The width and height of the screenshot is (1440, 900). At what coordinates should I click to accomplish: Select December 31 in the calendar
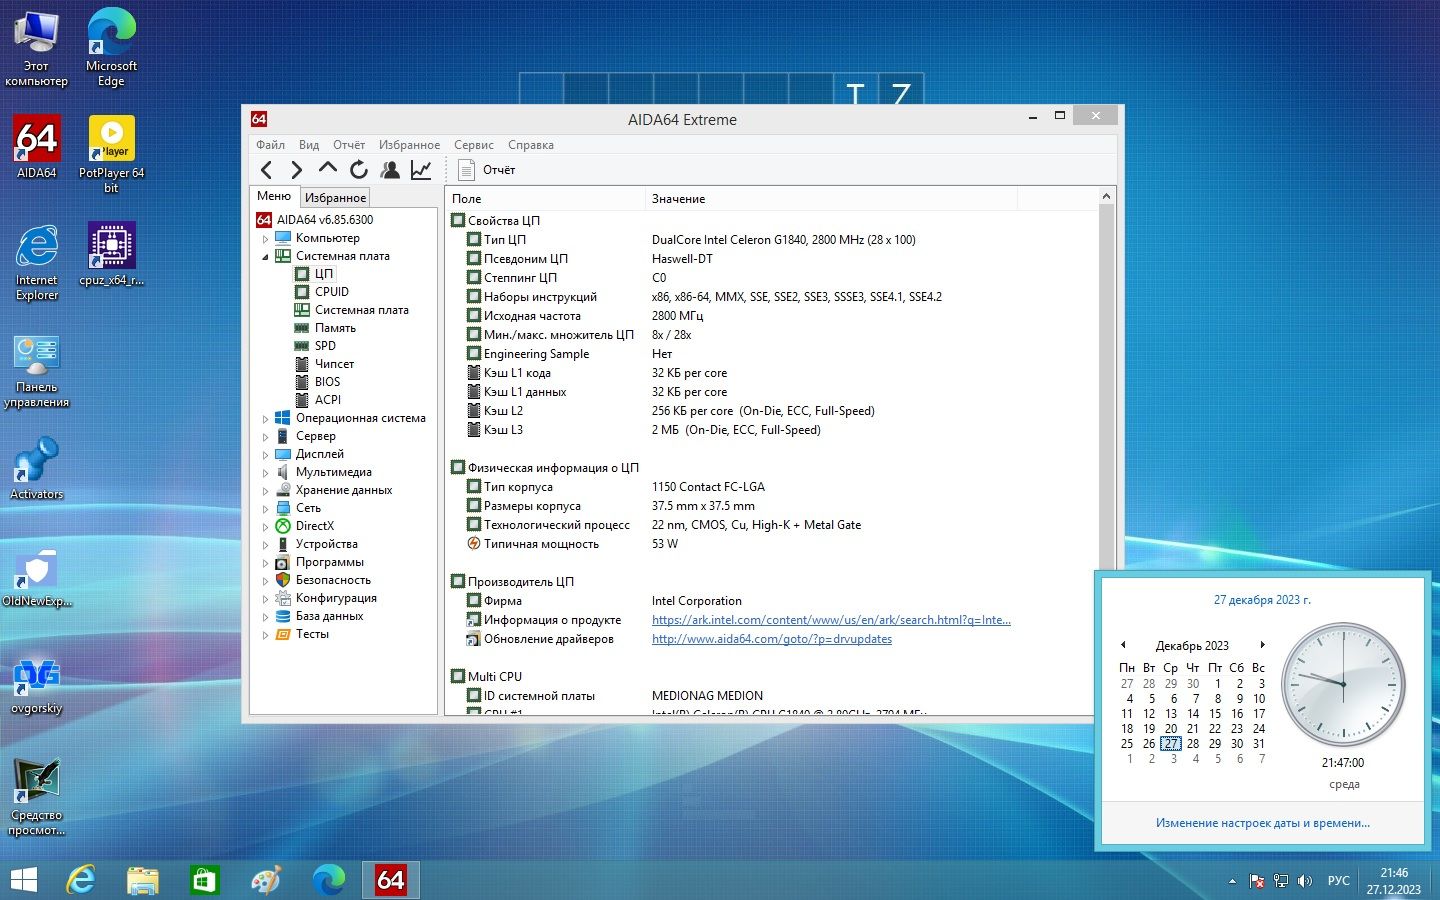(x=1259, y=744)
